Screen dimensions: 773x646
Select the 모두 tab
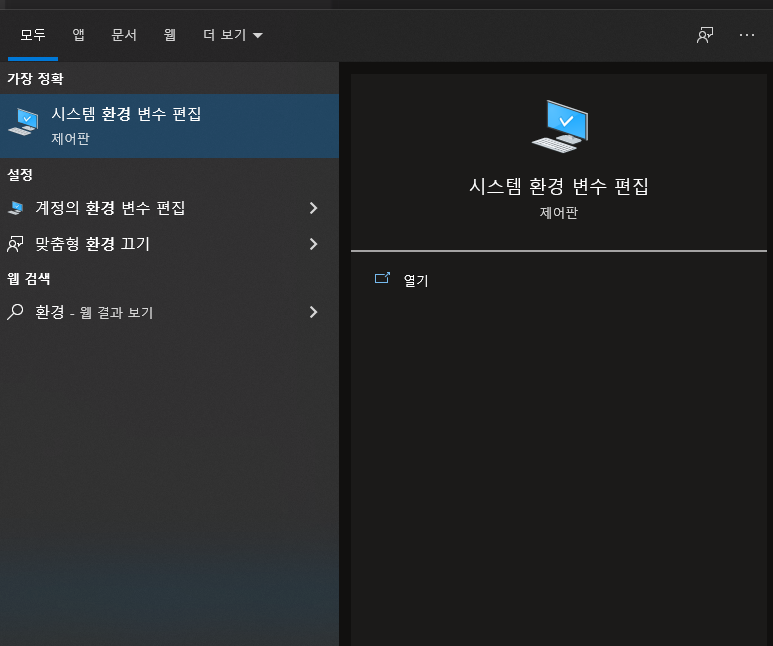(x=33, y=35)
